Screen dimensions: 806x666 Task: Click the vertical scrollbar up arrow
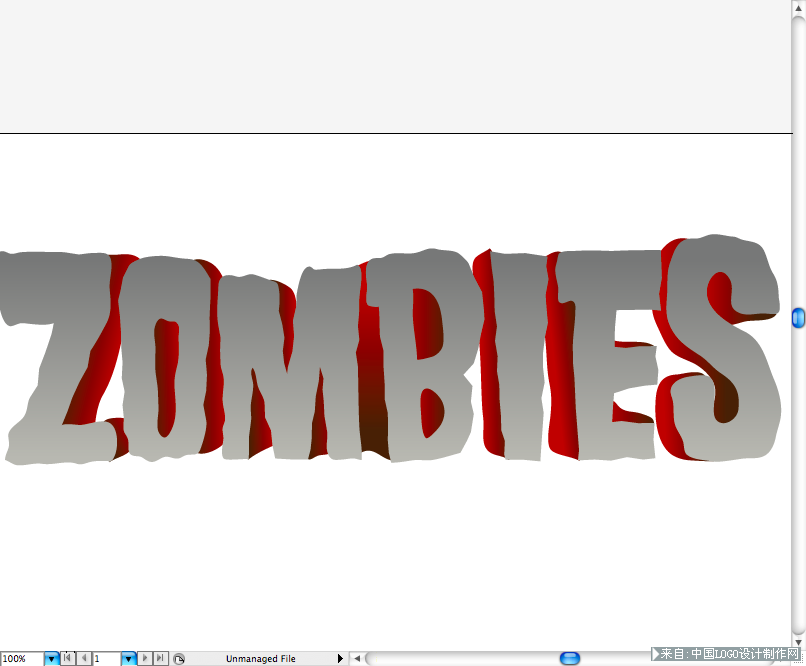coord(798,8)
